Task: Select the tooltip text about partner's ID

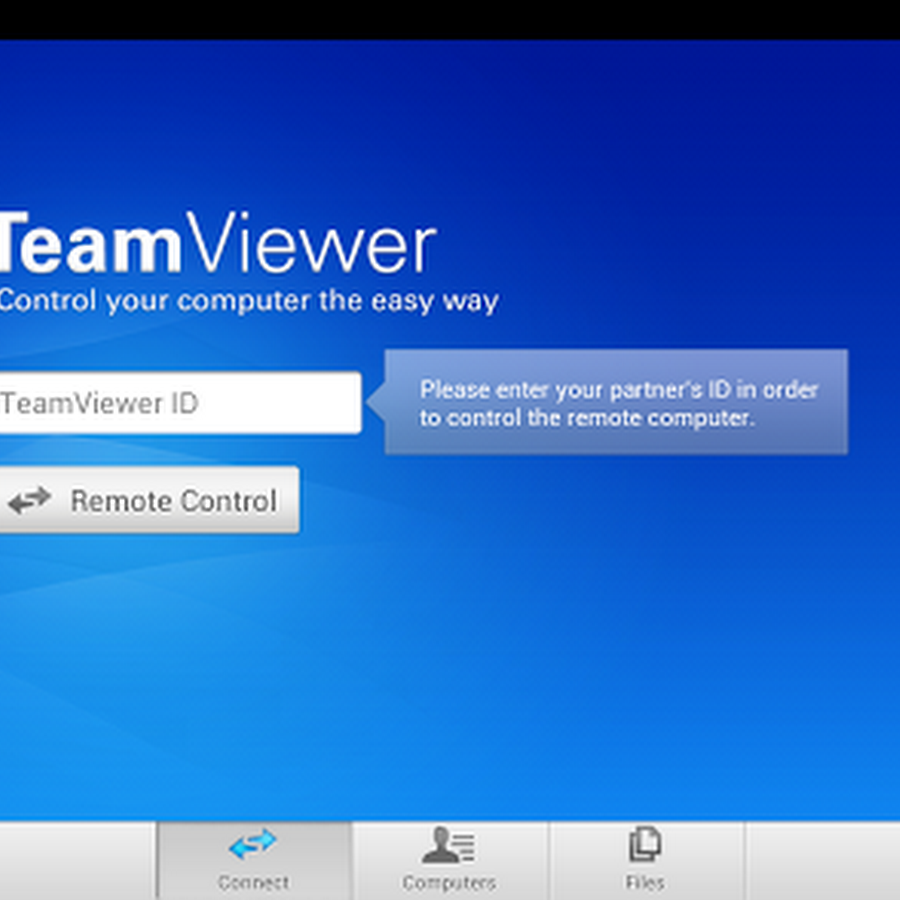Action: [619, 404]
